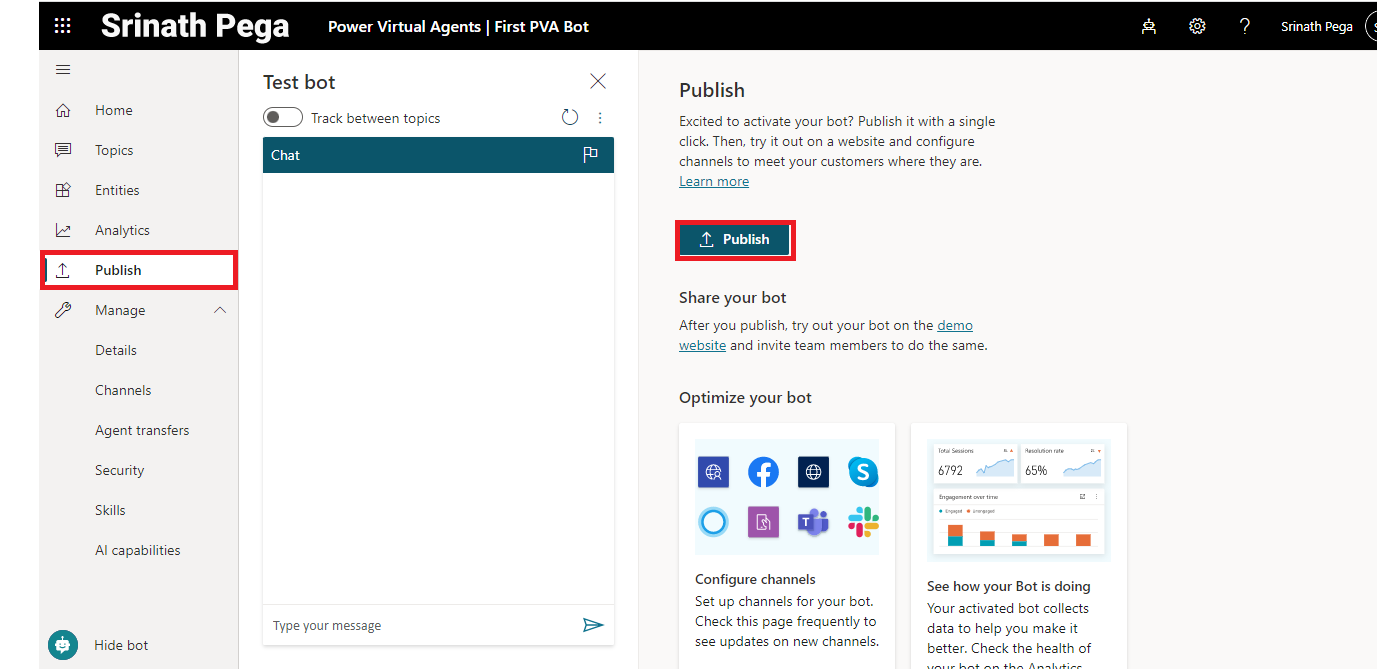Go to Analytics in the sidebar
This screenshot has height=671, width=1377.
click(x=122, y=230)
